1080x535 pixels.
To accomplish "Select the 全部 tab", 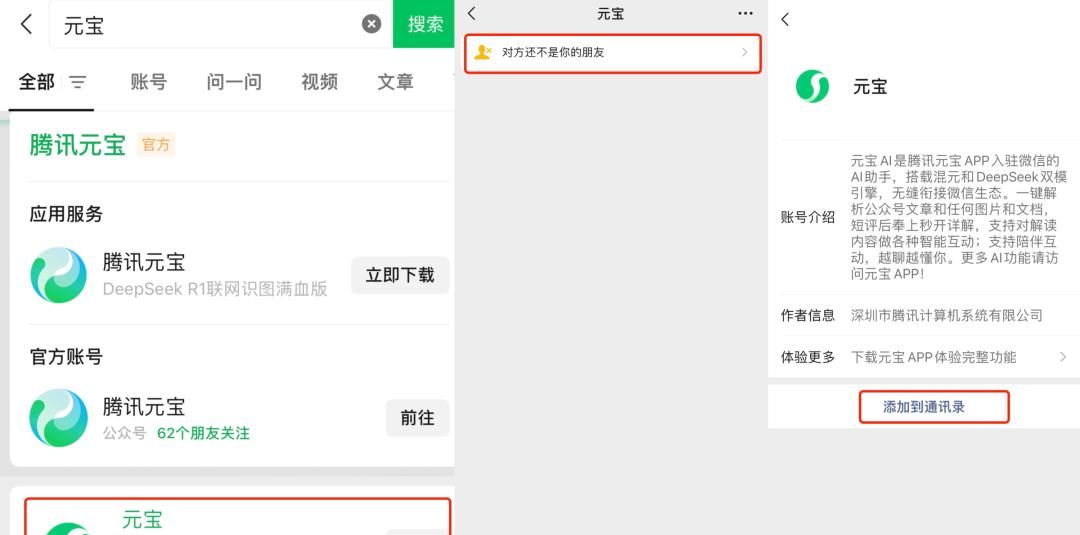I will 37,82.
